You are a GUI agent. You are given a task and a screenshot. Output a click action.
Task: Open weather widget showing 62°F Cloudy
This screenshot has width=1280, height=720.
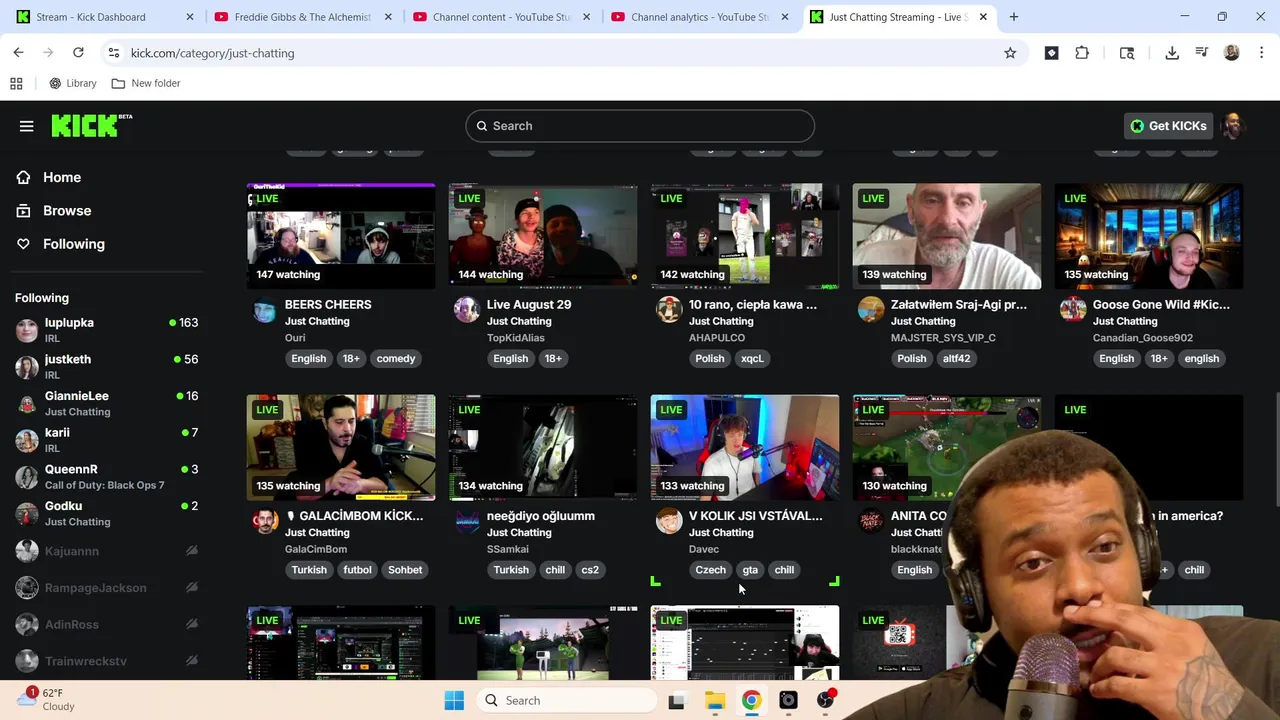[x=46, y=699]
